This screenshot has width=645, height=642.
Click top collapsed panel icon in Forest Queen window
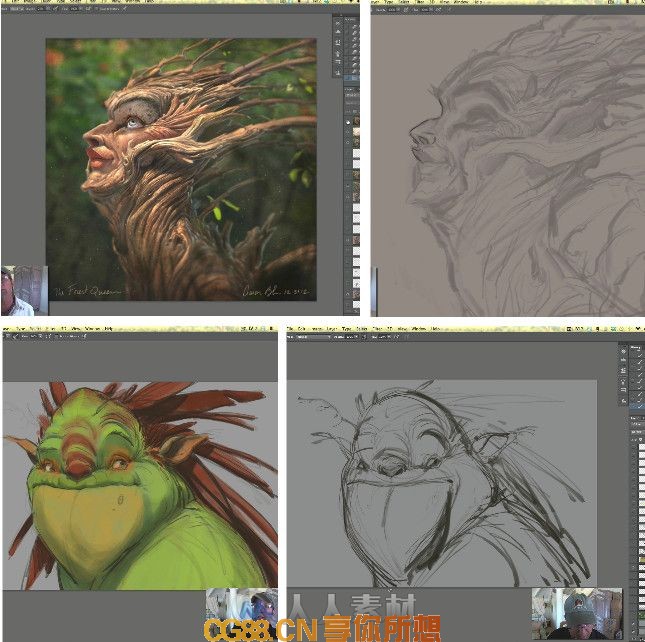338,23
